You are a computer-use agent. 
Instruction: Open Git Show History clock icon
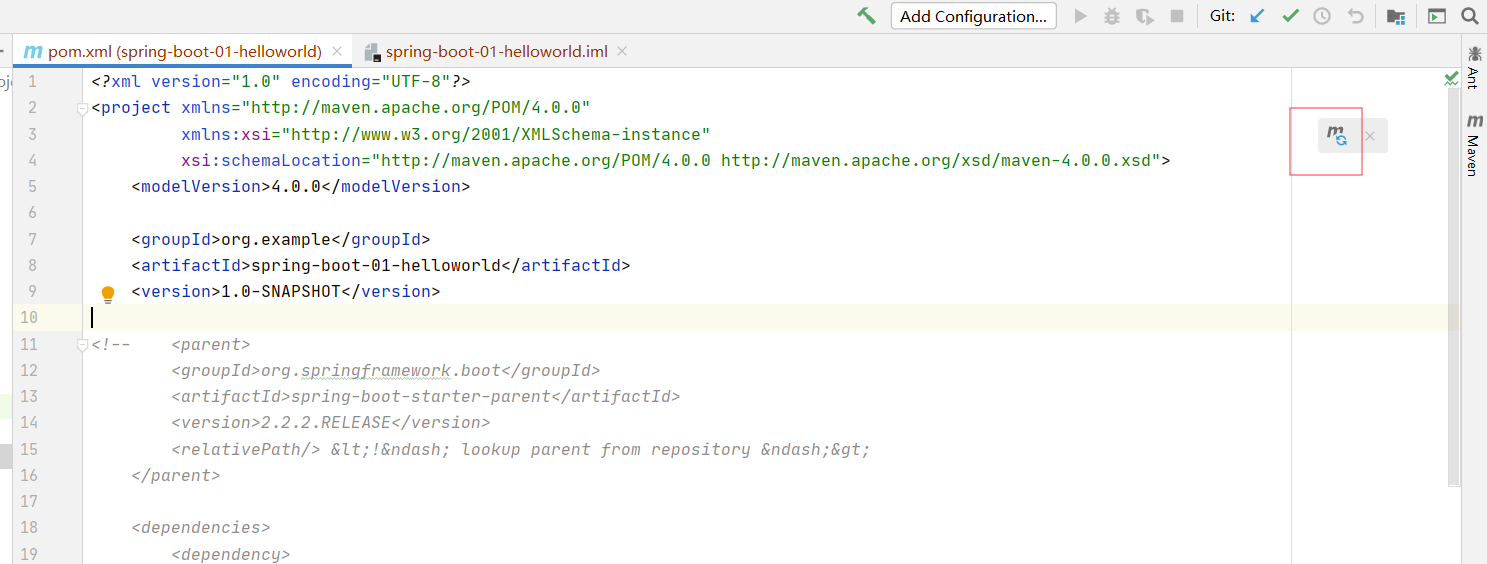1322,16
